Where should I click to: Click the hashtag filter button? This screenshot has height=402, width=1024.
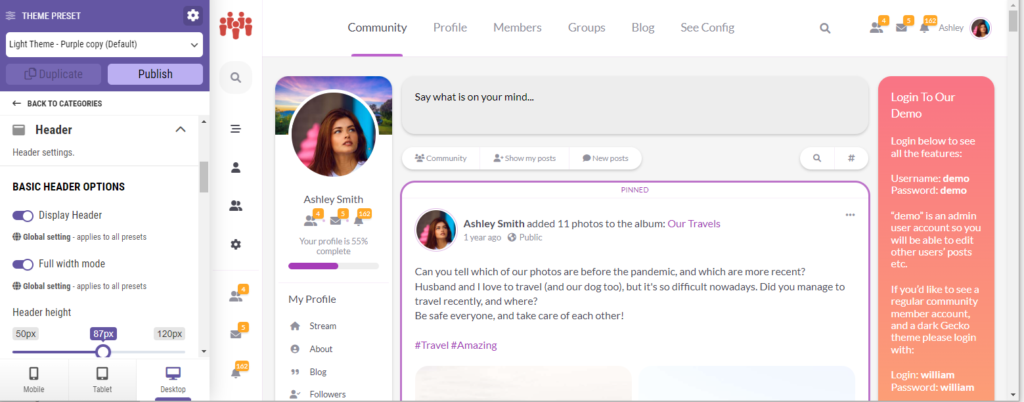(x=851, y=158)
